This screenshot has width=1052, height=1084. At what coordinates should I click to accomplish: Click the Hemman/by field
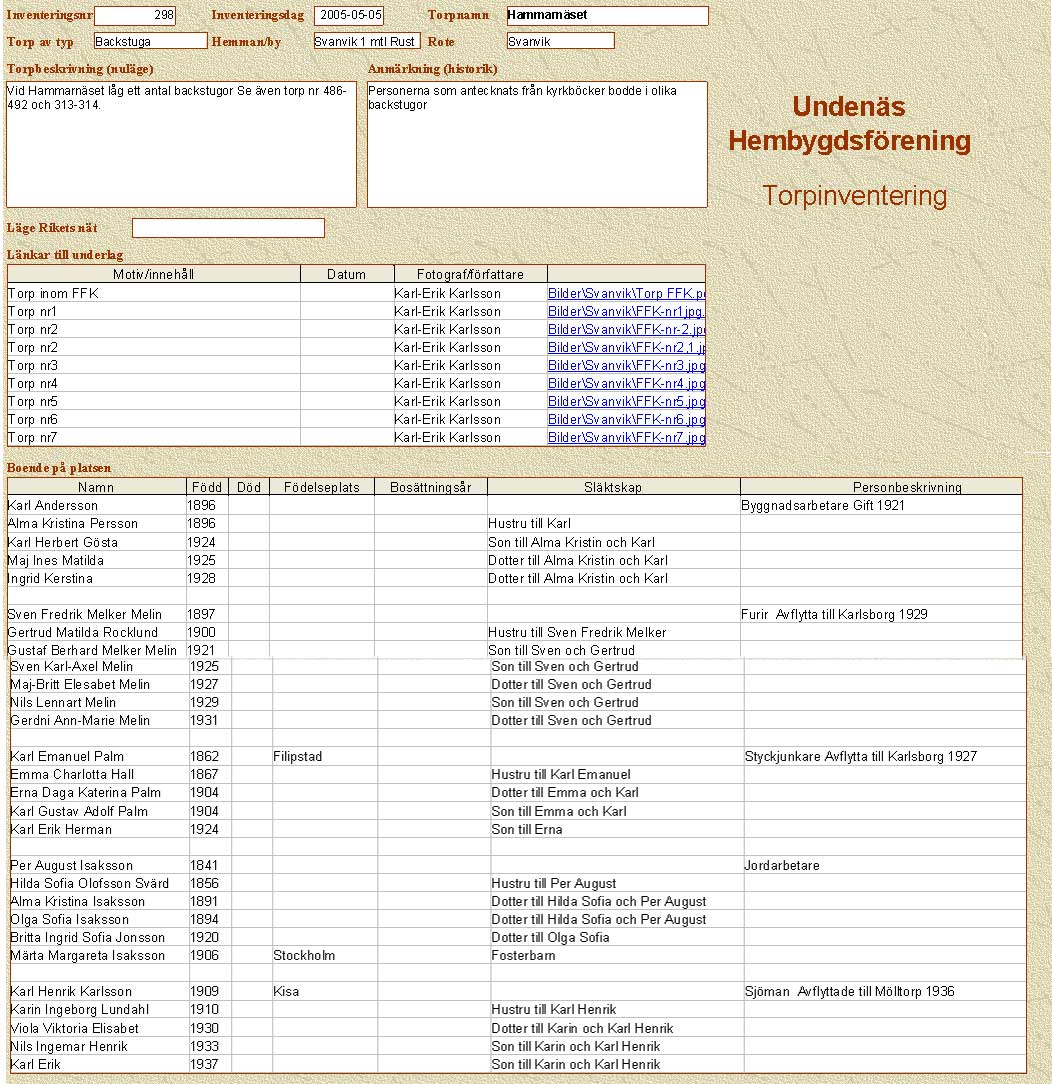coord(364,41)
